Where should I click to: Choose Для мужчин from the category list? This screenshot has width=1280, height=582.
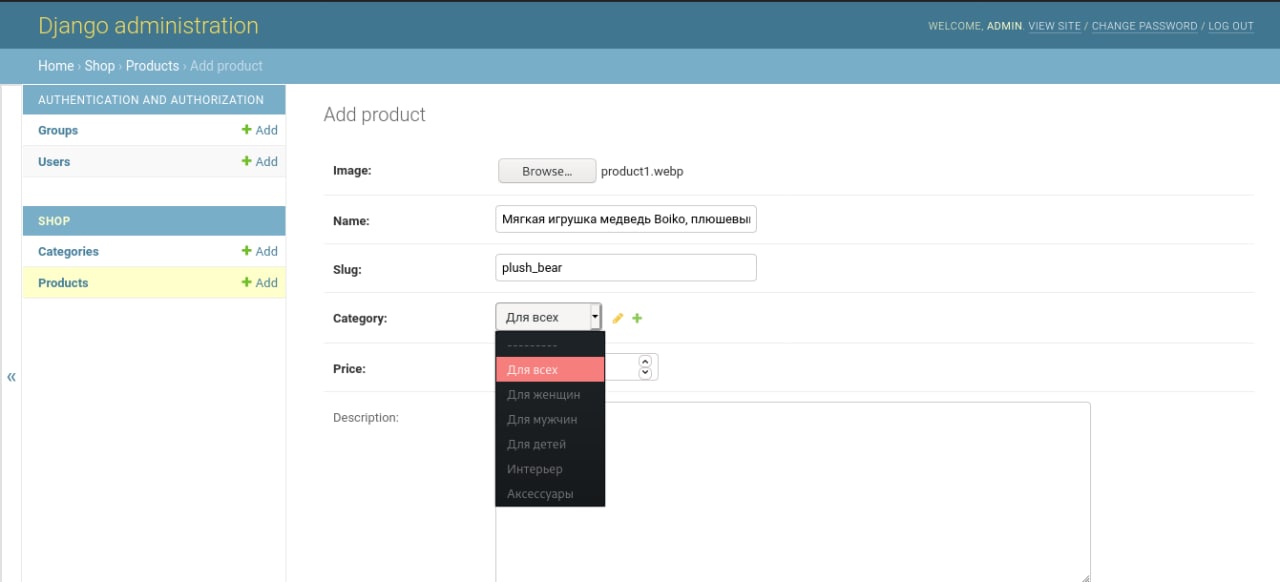coord(550,419)
